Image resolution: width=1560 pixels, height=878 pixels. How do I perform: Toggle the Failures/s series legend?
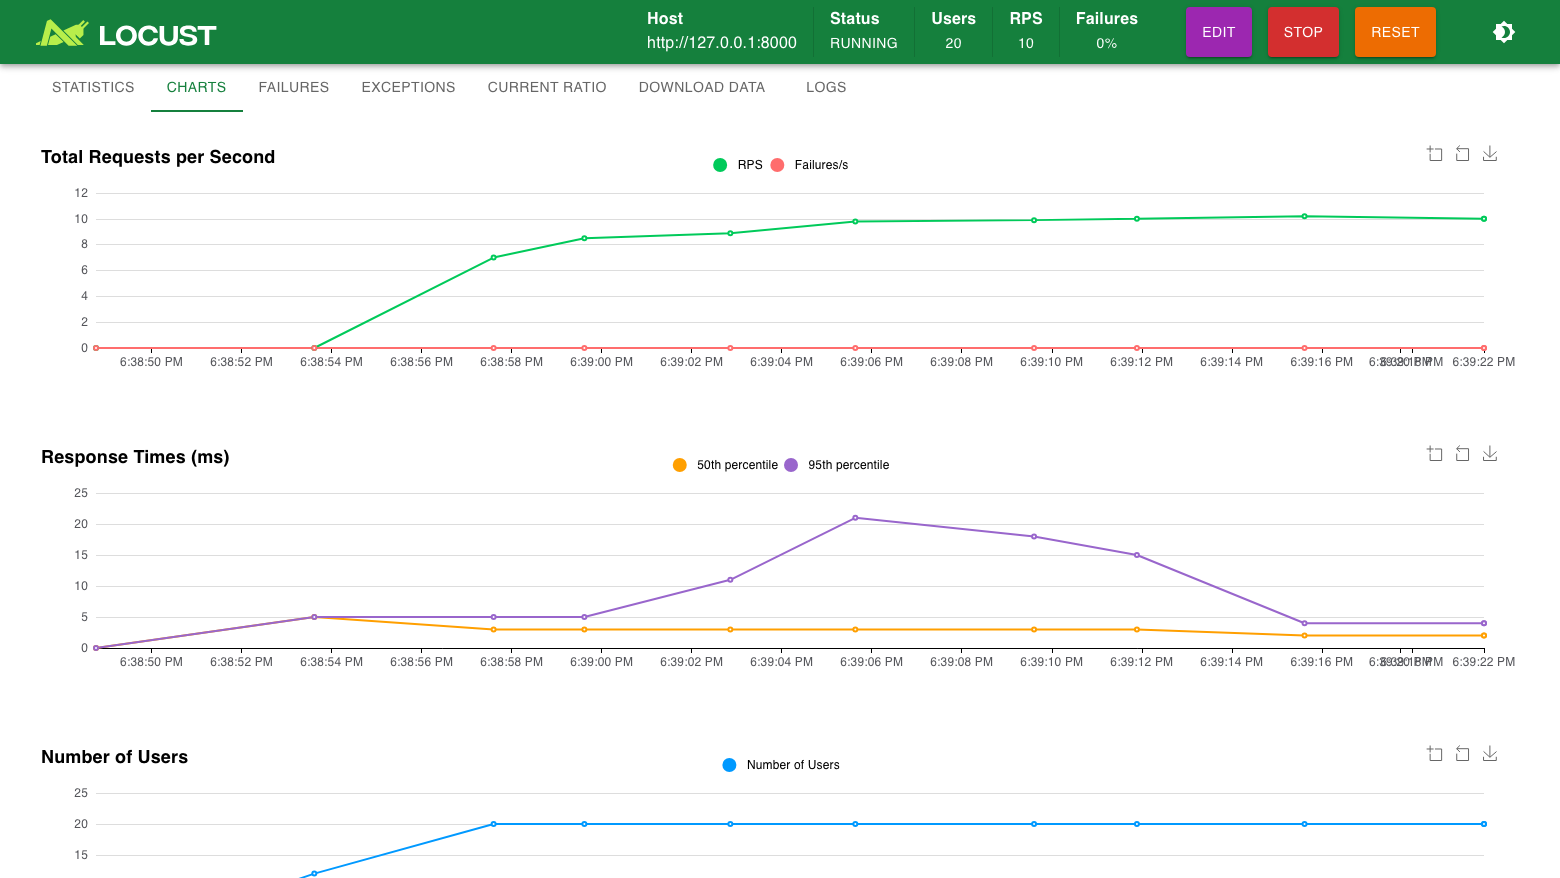coord(809,165)
